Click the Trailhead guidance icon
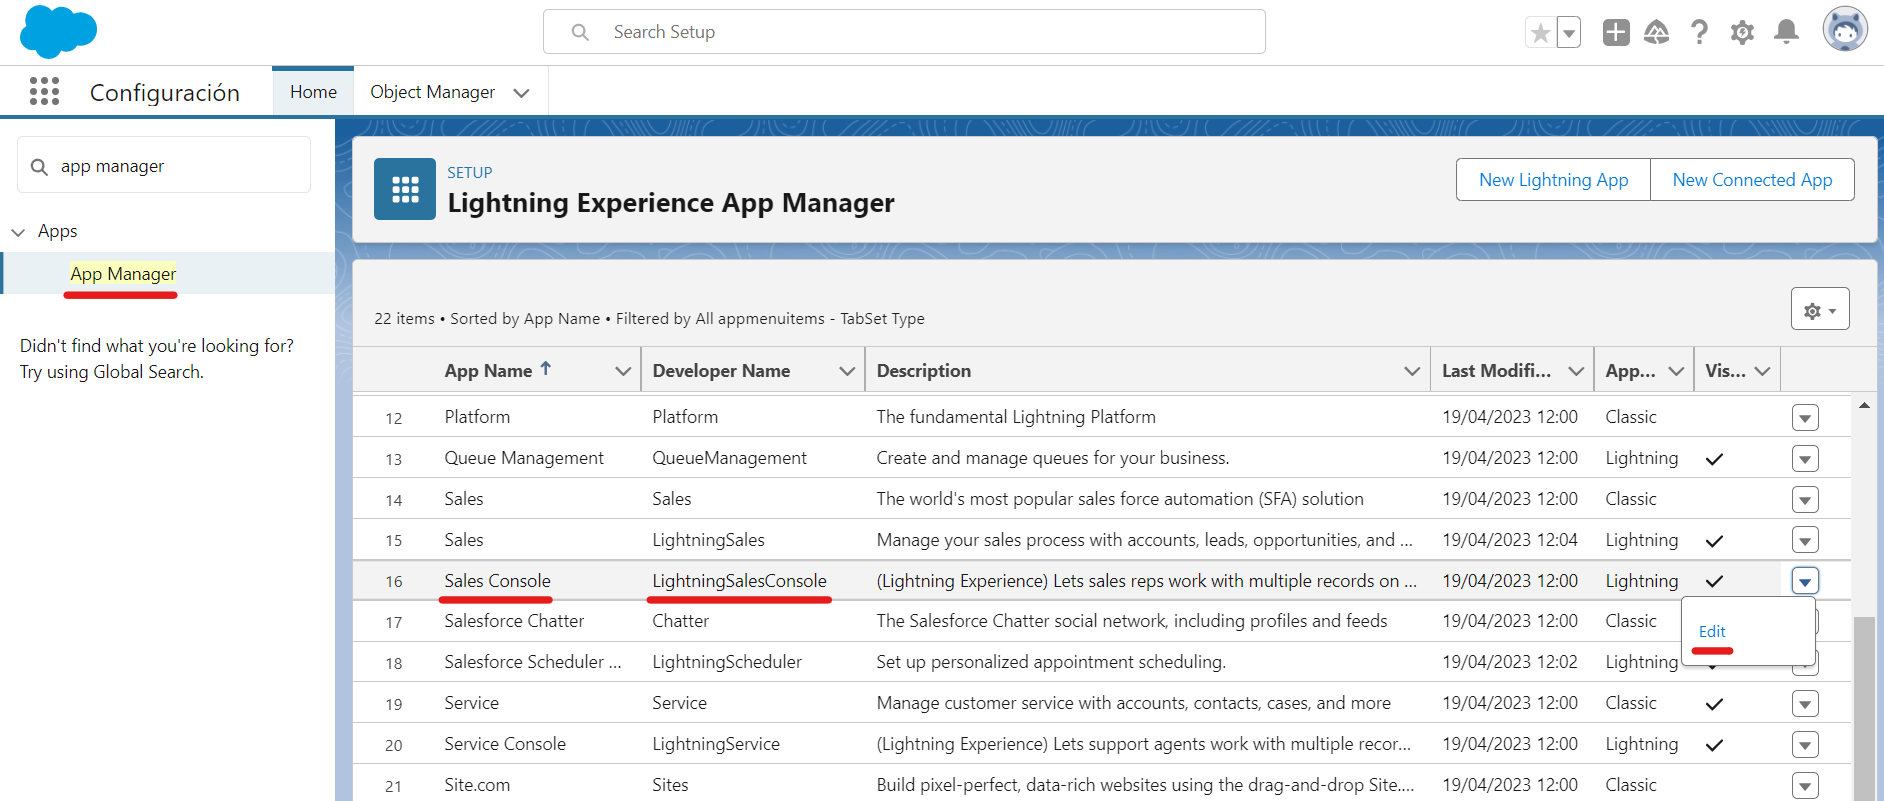Screen dimensions: 1884x801 point(1657,33)
